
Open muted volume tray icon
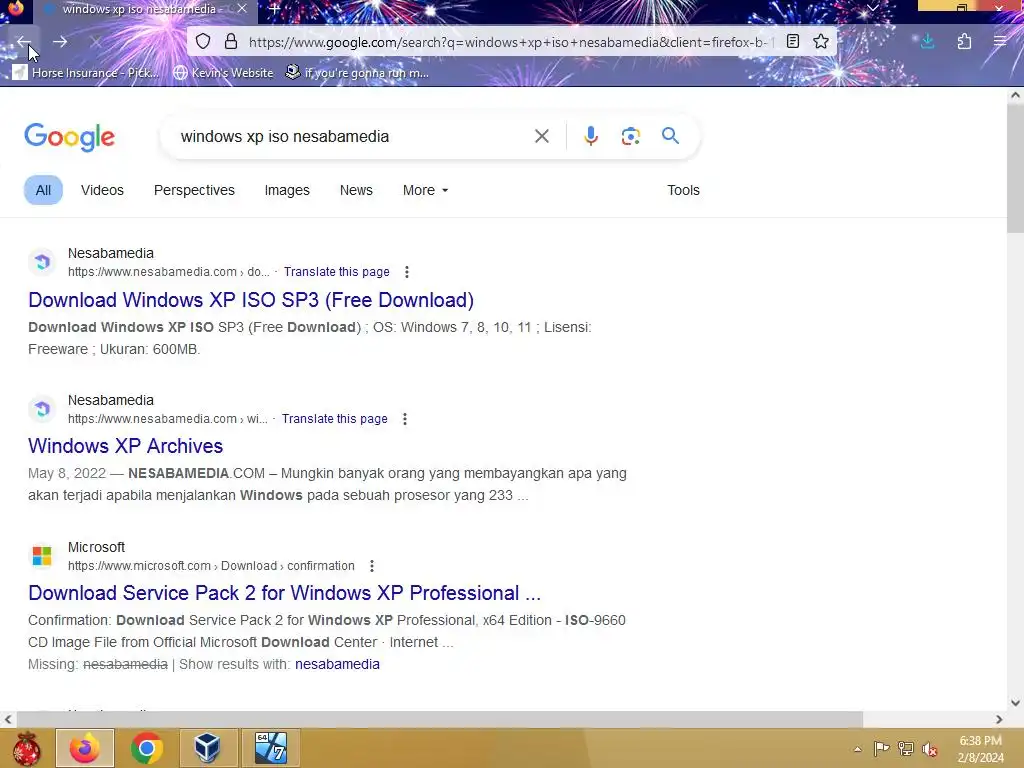(x=930, y=748)
